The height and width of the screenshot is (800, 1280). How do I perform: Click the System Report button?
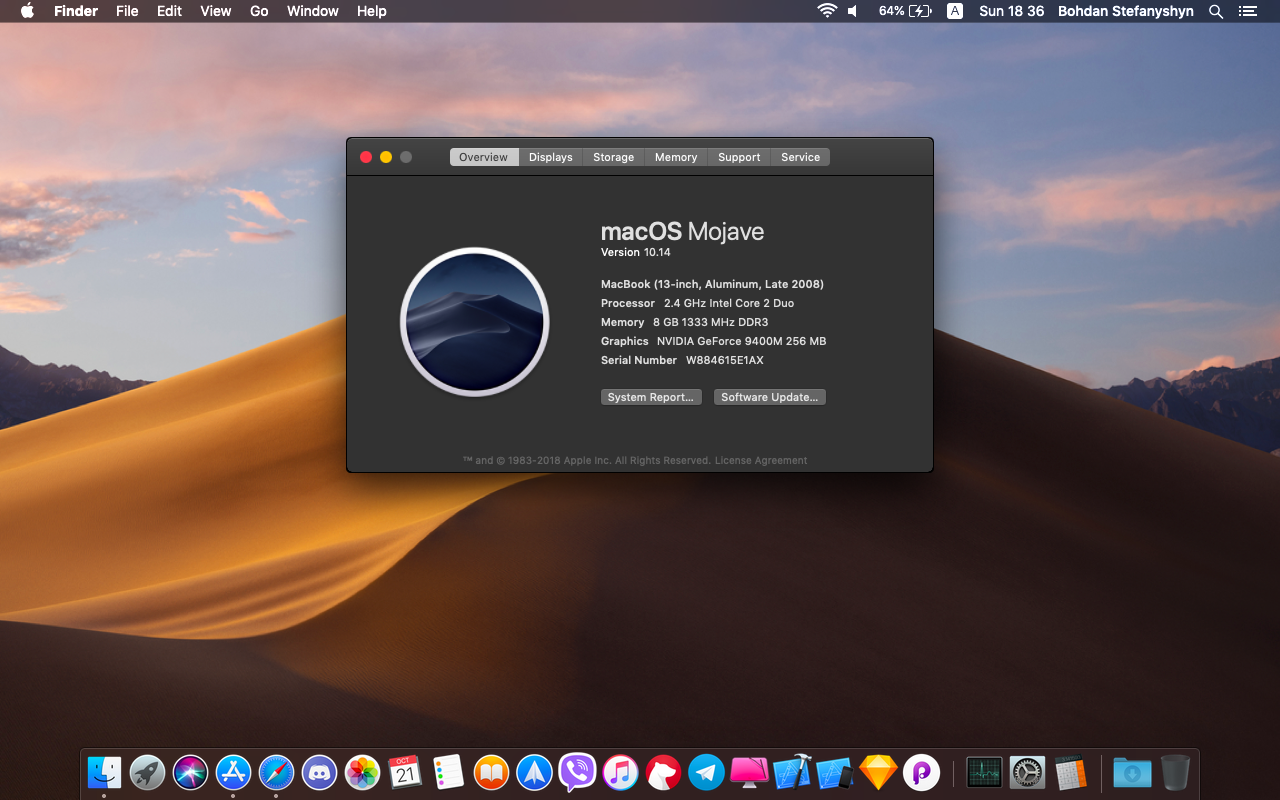tap(651, 397)
